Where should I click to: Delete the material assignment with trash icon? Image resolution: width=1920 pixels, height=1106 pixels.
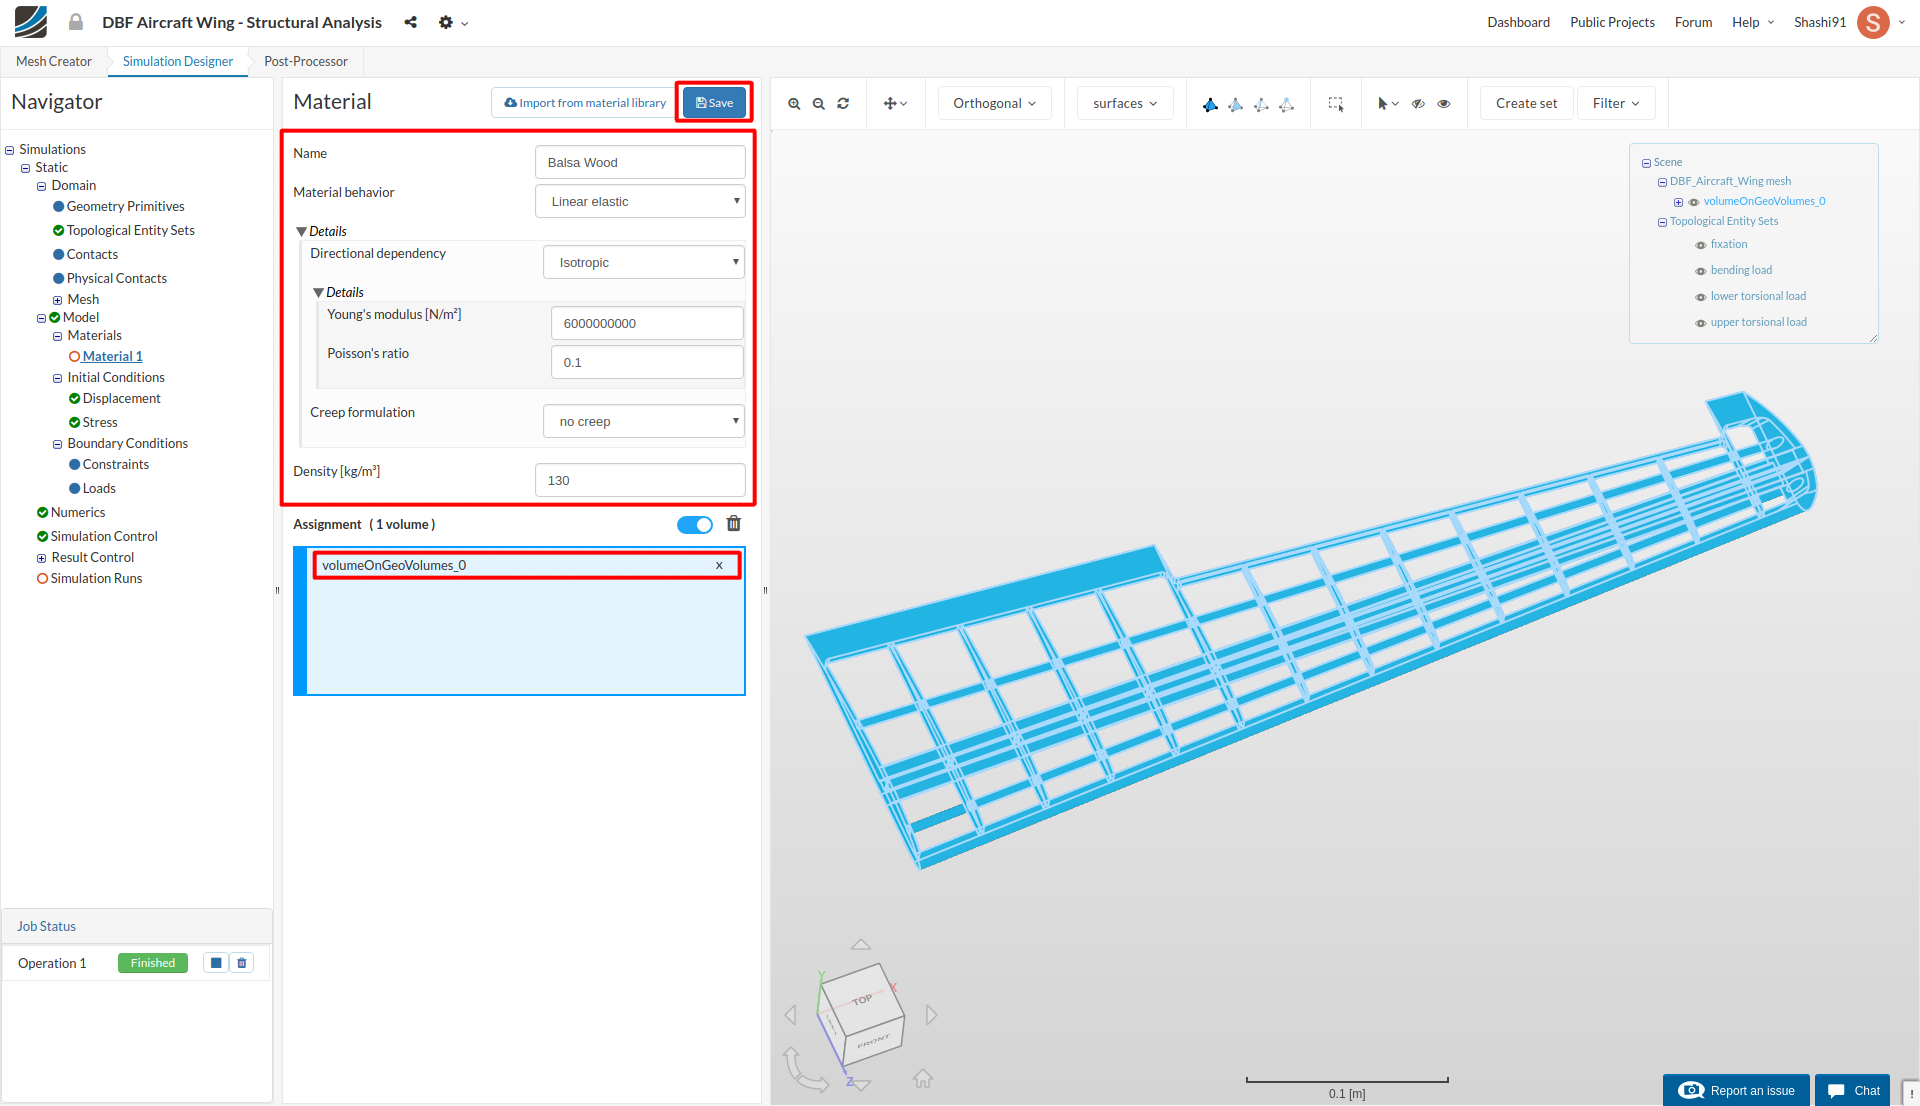tap(734, 524)
